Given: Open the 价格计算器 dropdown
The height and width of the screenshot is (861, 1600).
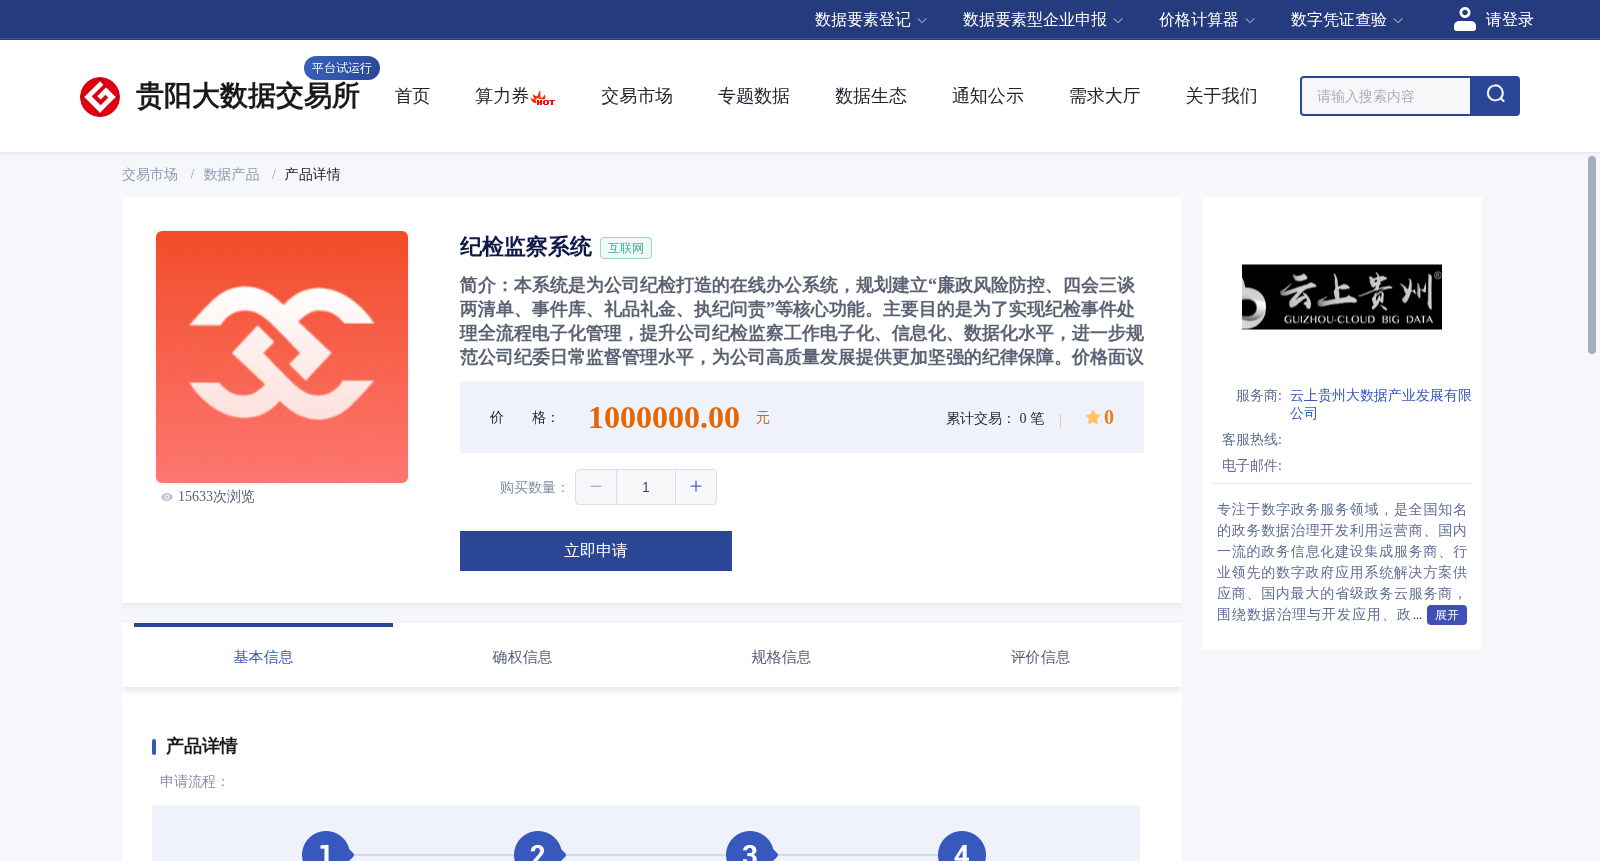Looking at the screenshot, I should pos(1207,20).
